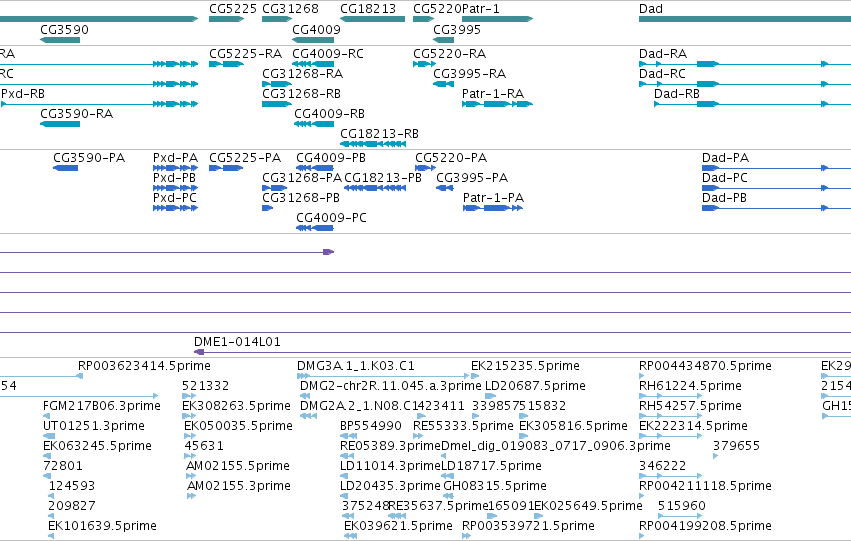Click the CG31268 gene label
This screenshot has width=851, height=541.
tap(290, 9)
